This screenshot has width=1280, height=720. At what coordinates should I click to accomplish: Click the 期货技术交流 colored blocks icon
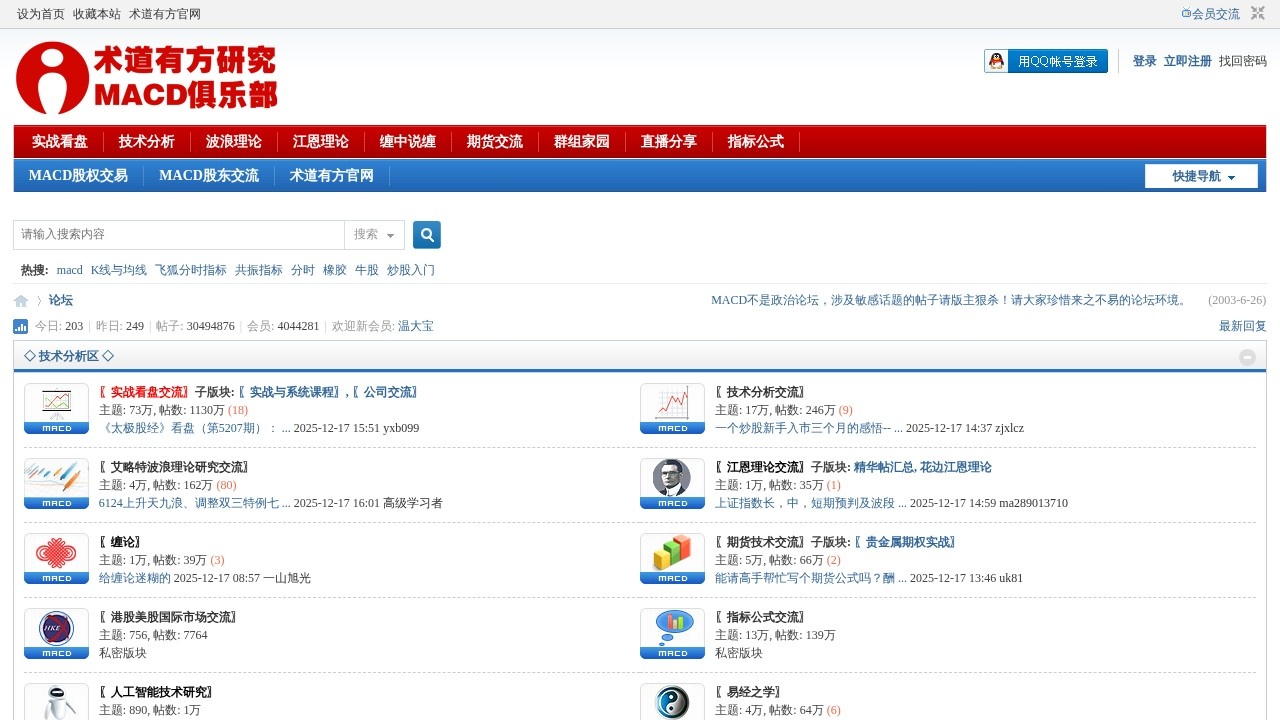672,558
